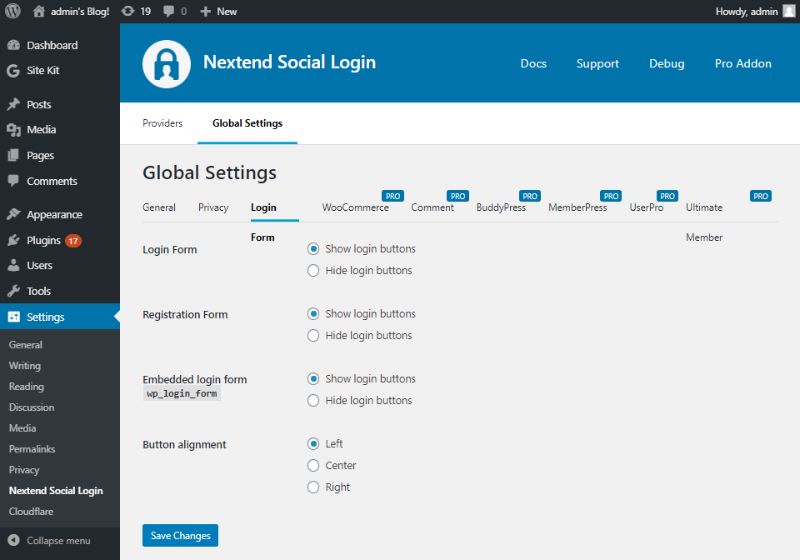Click the Site Kit Google icon
Screen dimensions: 800x560
(13, 70)
